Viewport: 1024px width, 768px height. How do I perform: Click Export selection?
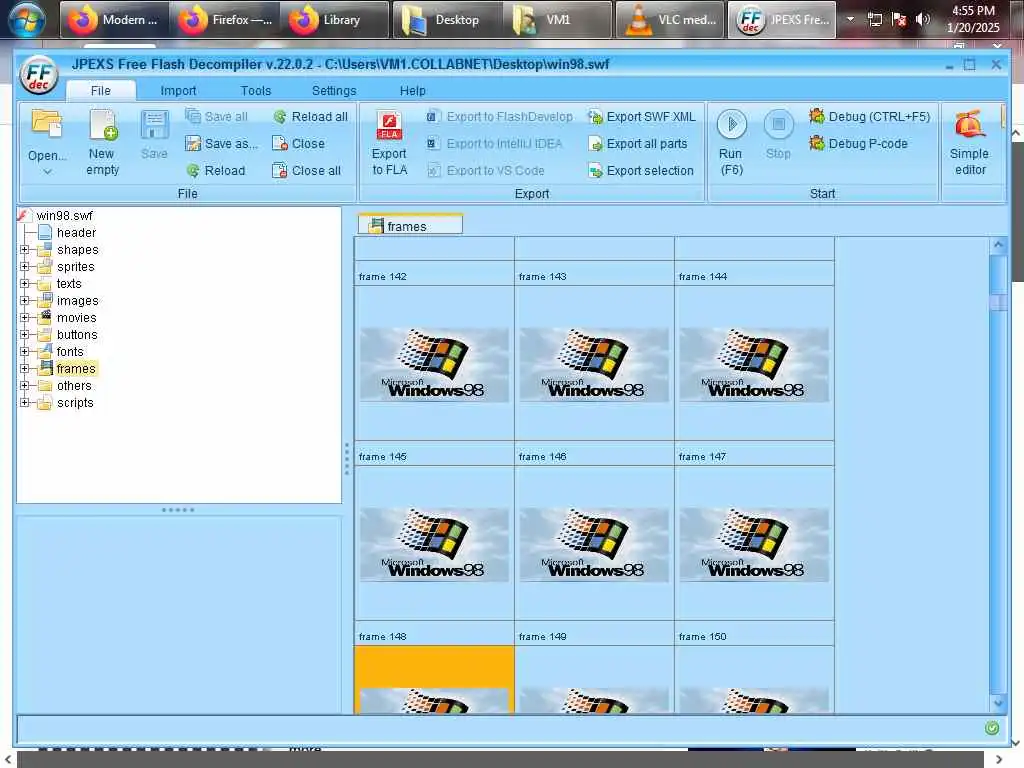point(641,170)
